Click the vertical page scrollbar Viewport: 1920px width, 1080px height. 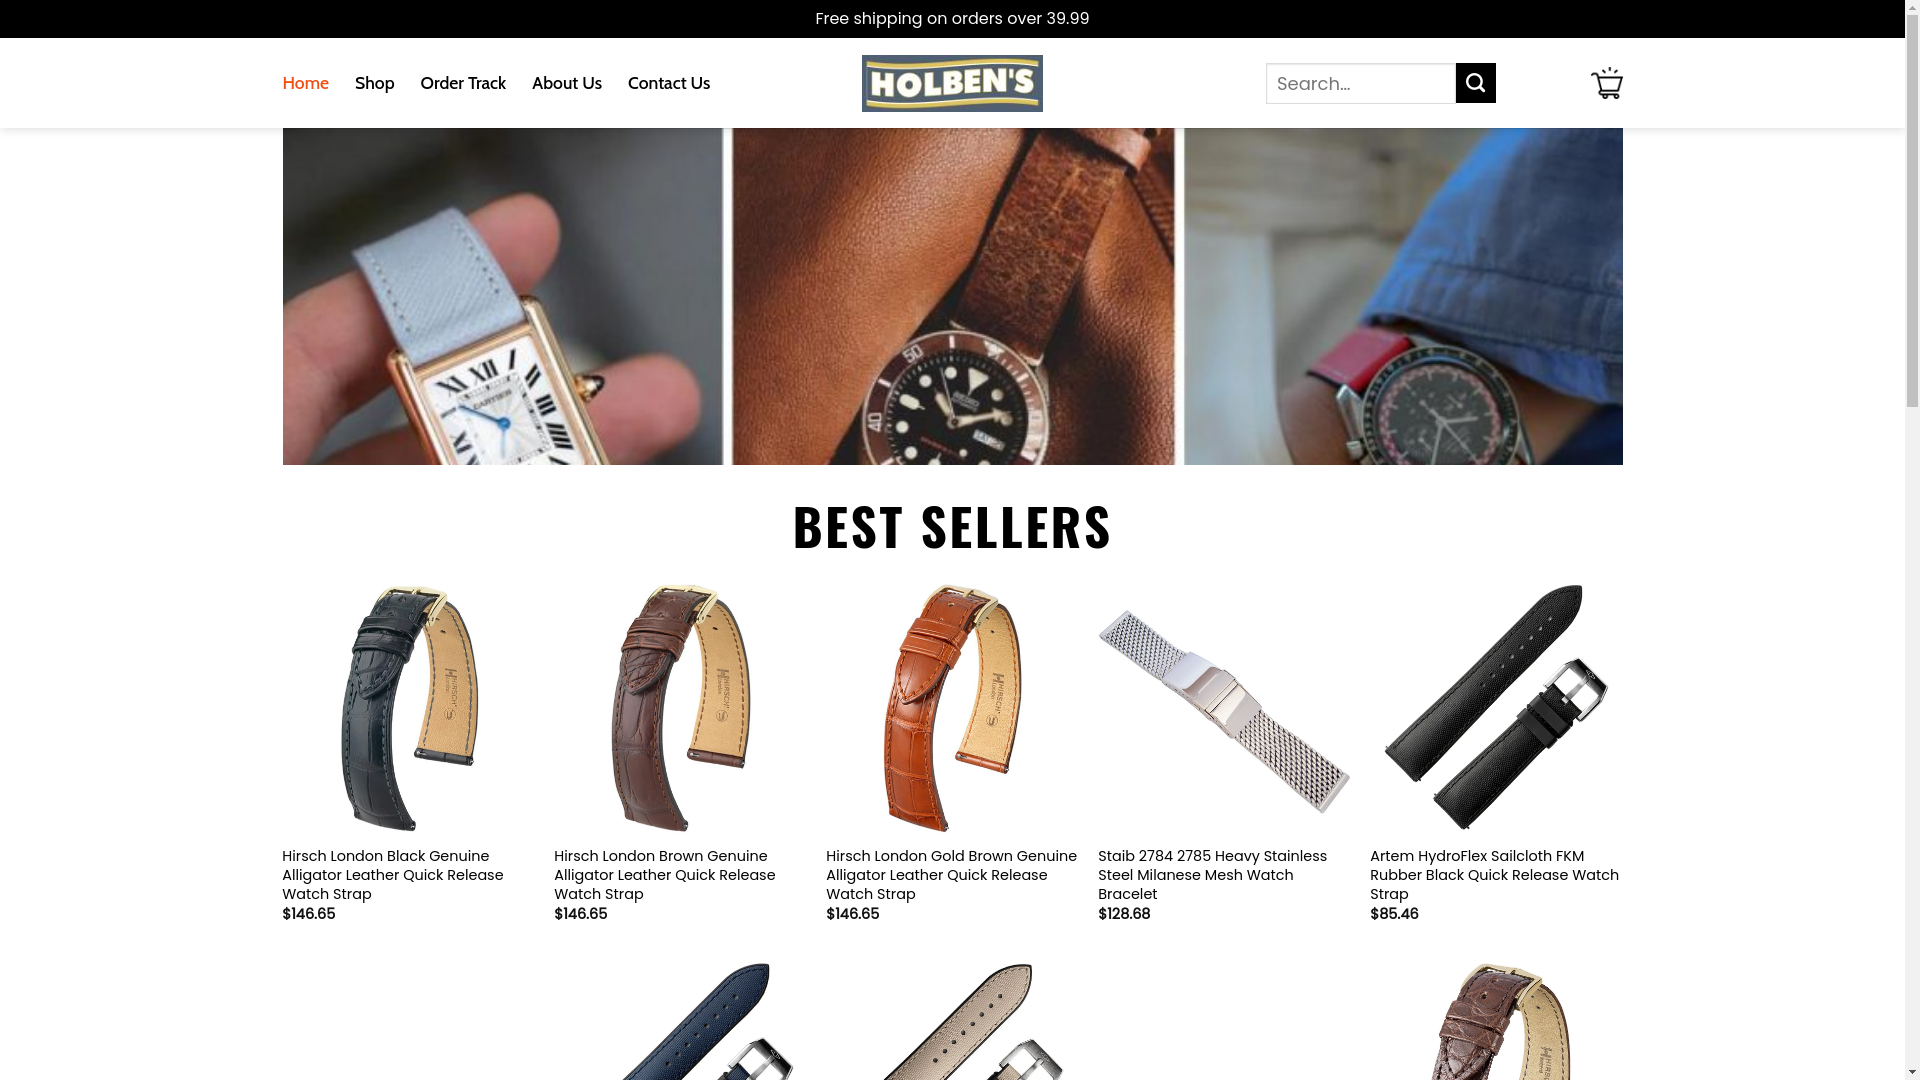1912,540
